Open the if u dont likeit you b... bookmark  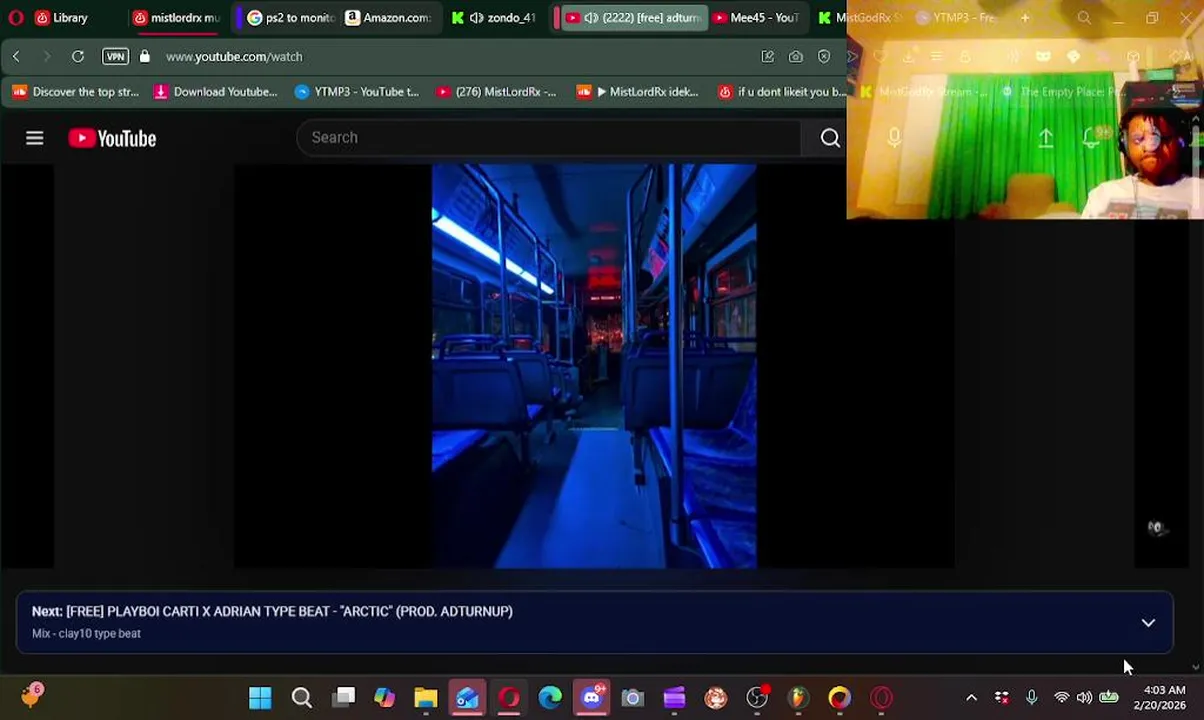tap(782, 92)
